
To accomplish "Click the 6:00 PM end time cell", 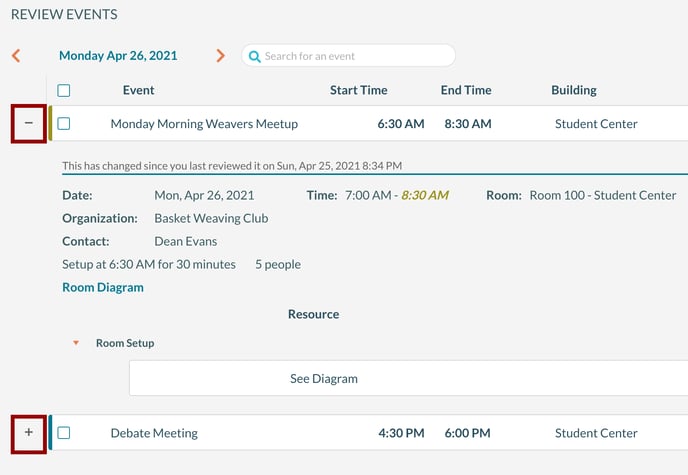I will pos(467,433).
